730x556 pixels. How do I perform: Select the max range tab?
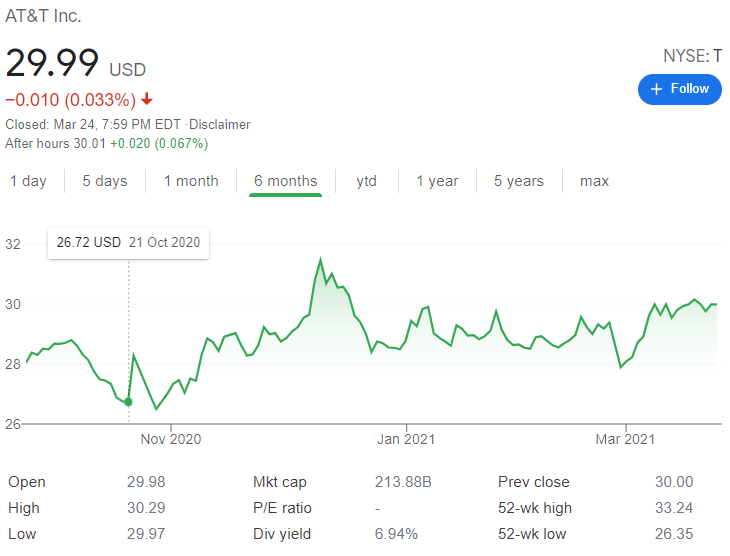594,181
